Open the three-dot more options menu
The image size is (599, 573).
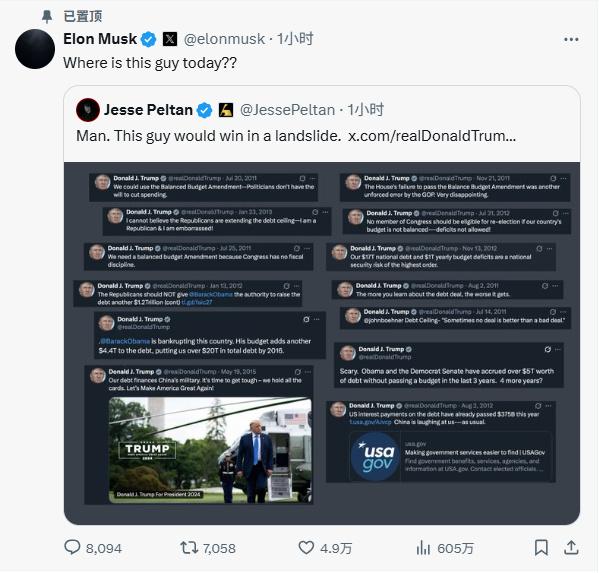point(571,39)
